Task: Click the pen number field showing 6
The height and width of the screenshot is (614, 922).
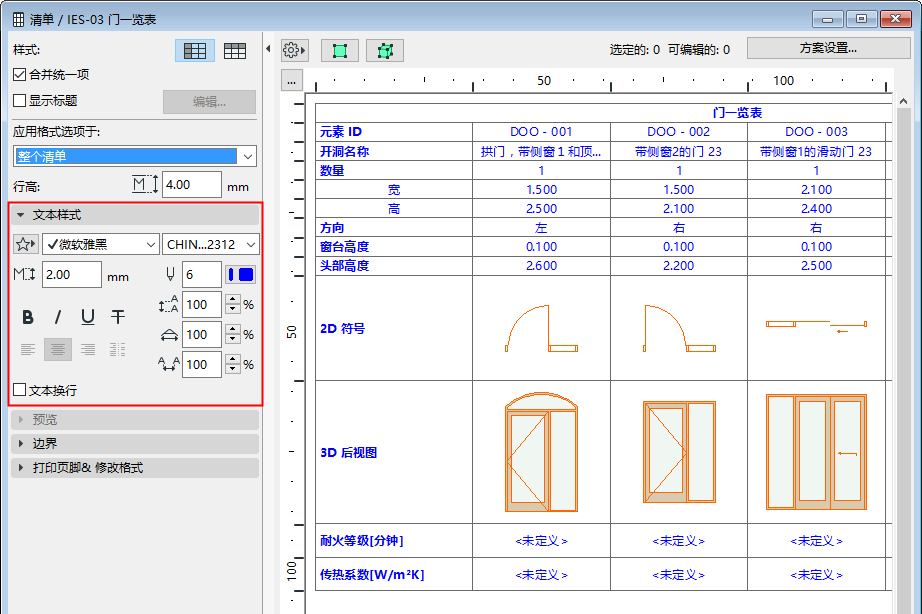Action: tap(202, 275)
